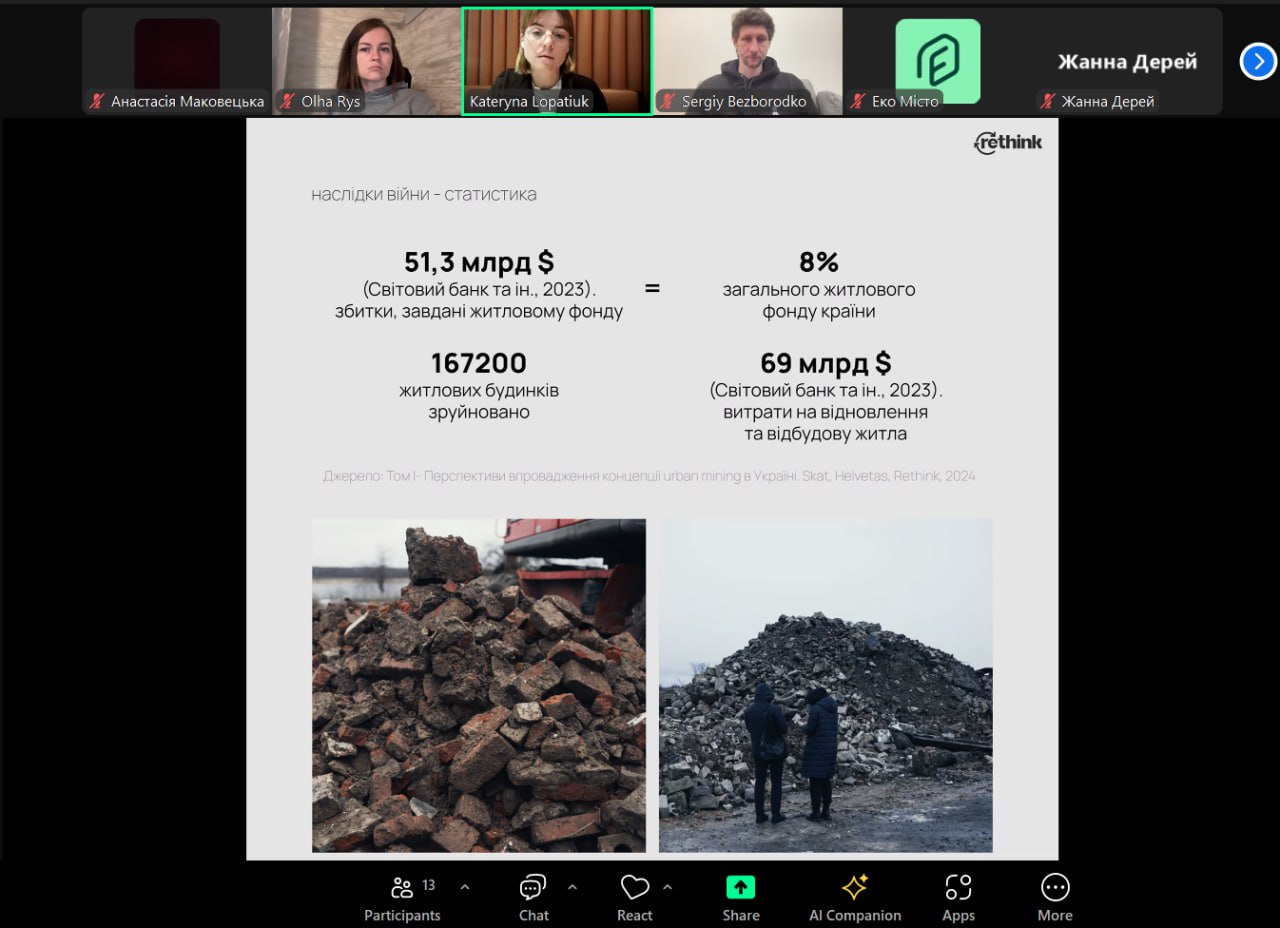Open the Participants panel
The image size is (1280, 928).
click(402, 897)
